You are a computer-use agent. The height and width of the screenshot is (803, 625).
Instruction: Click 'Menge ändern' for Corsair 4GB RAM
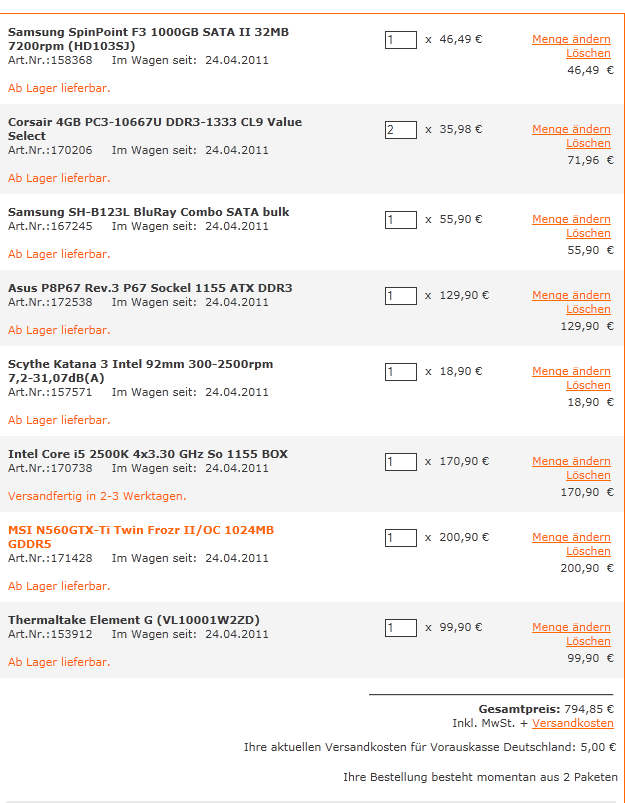[571, 129]
